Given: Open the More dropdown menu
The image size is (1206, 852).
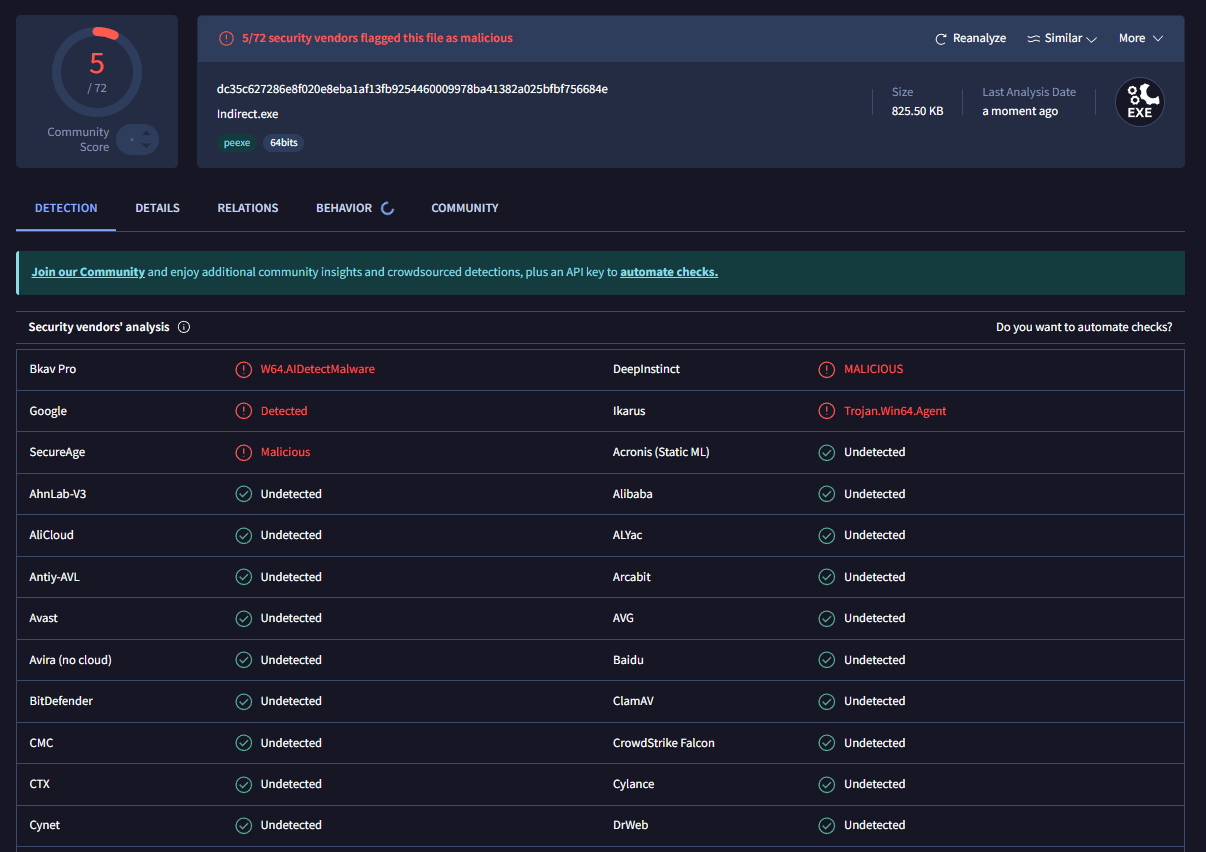Looking at the screenshot, I should [1140, 38].
